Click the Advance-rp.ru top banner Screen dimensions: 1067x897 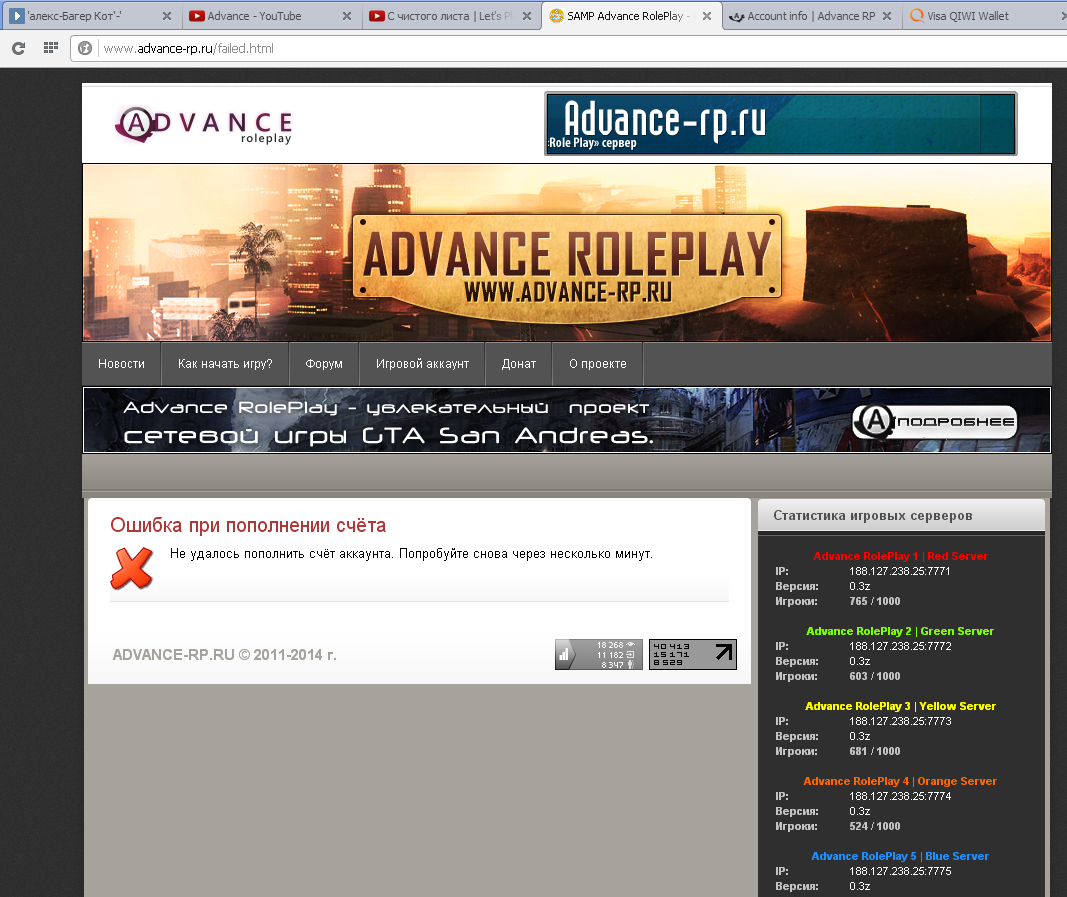pyautogui.click(x=781, y=124)
